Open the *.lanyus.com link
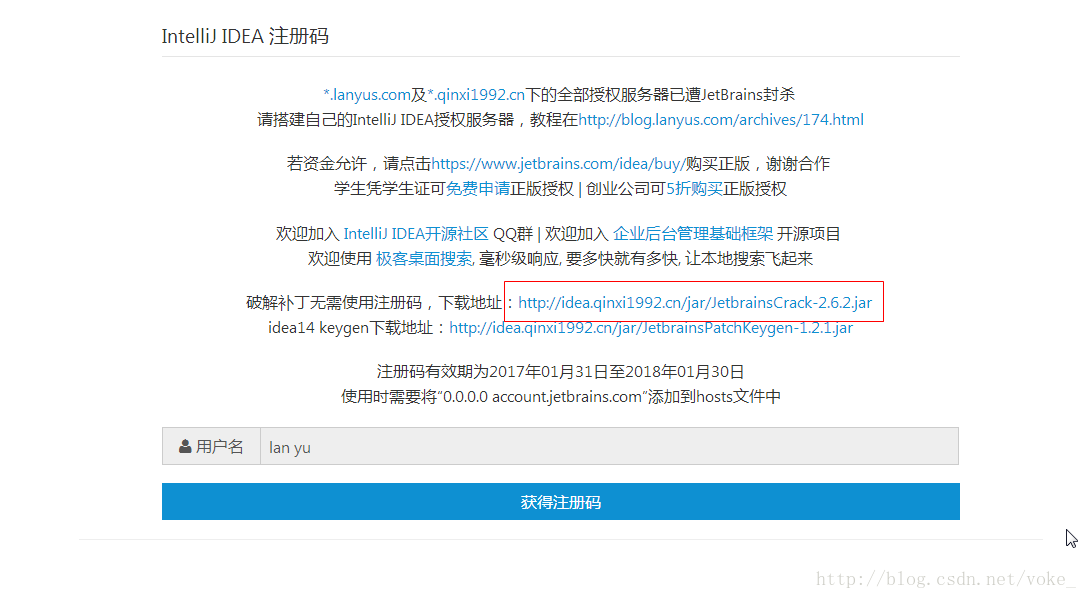This screenshot has height=599, width=1087. [x=367, y=94]
